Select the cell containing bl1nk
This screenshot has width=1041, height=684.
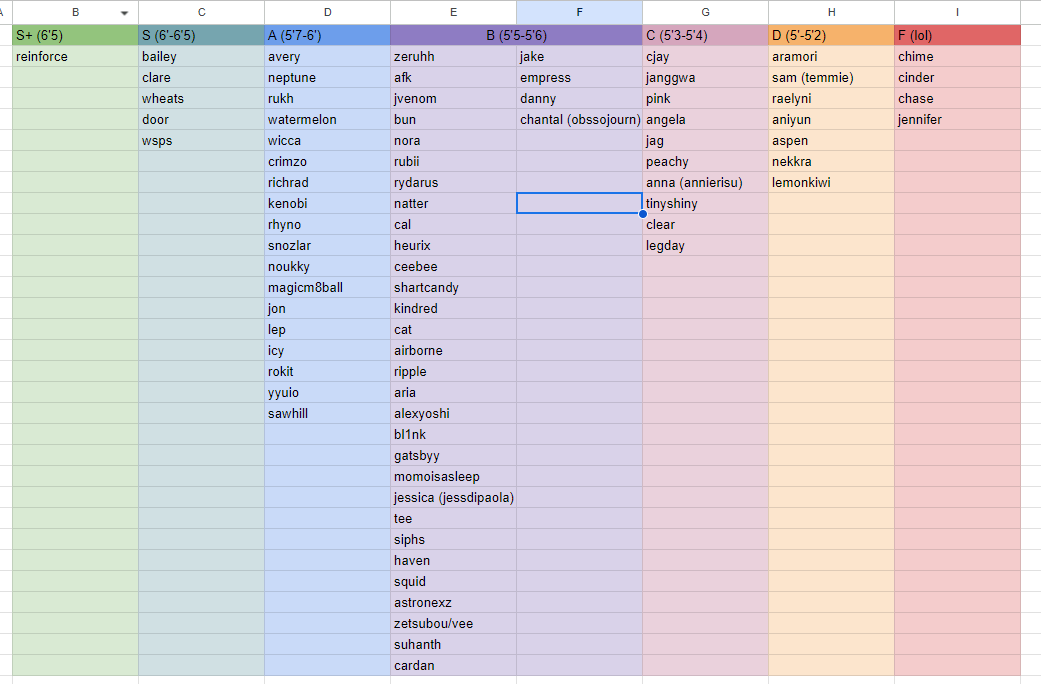tap(453, 434)
